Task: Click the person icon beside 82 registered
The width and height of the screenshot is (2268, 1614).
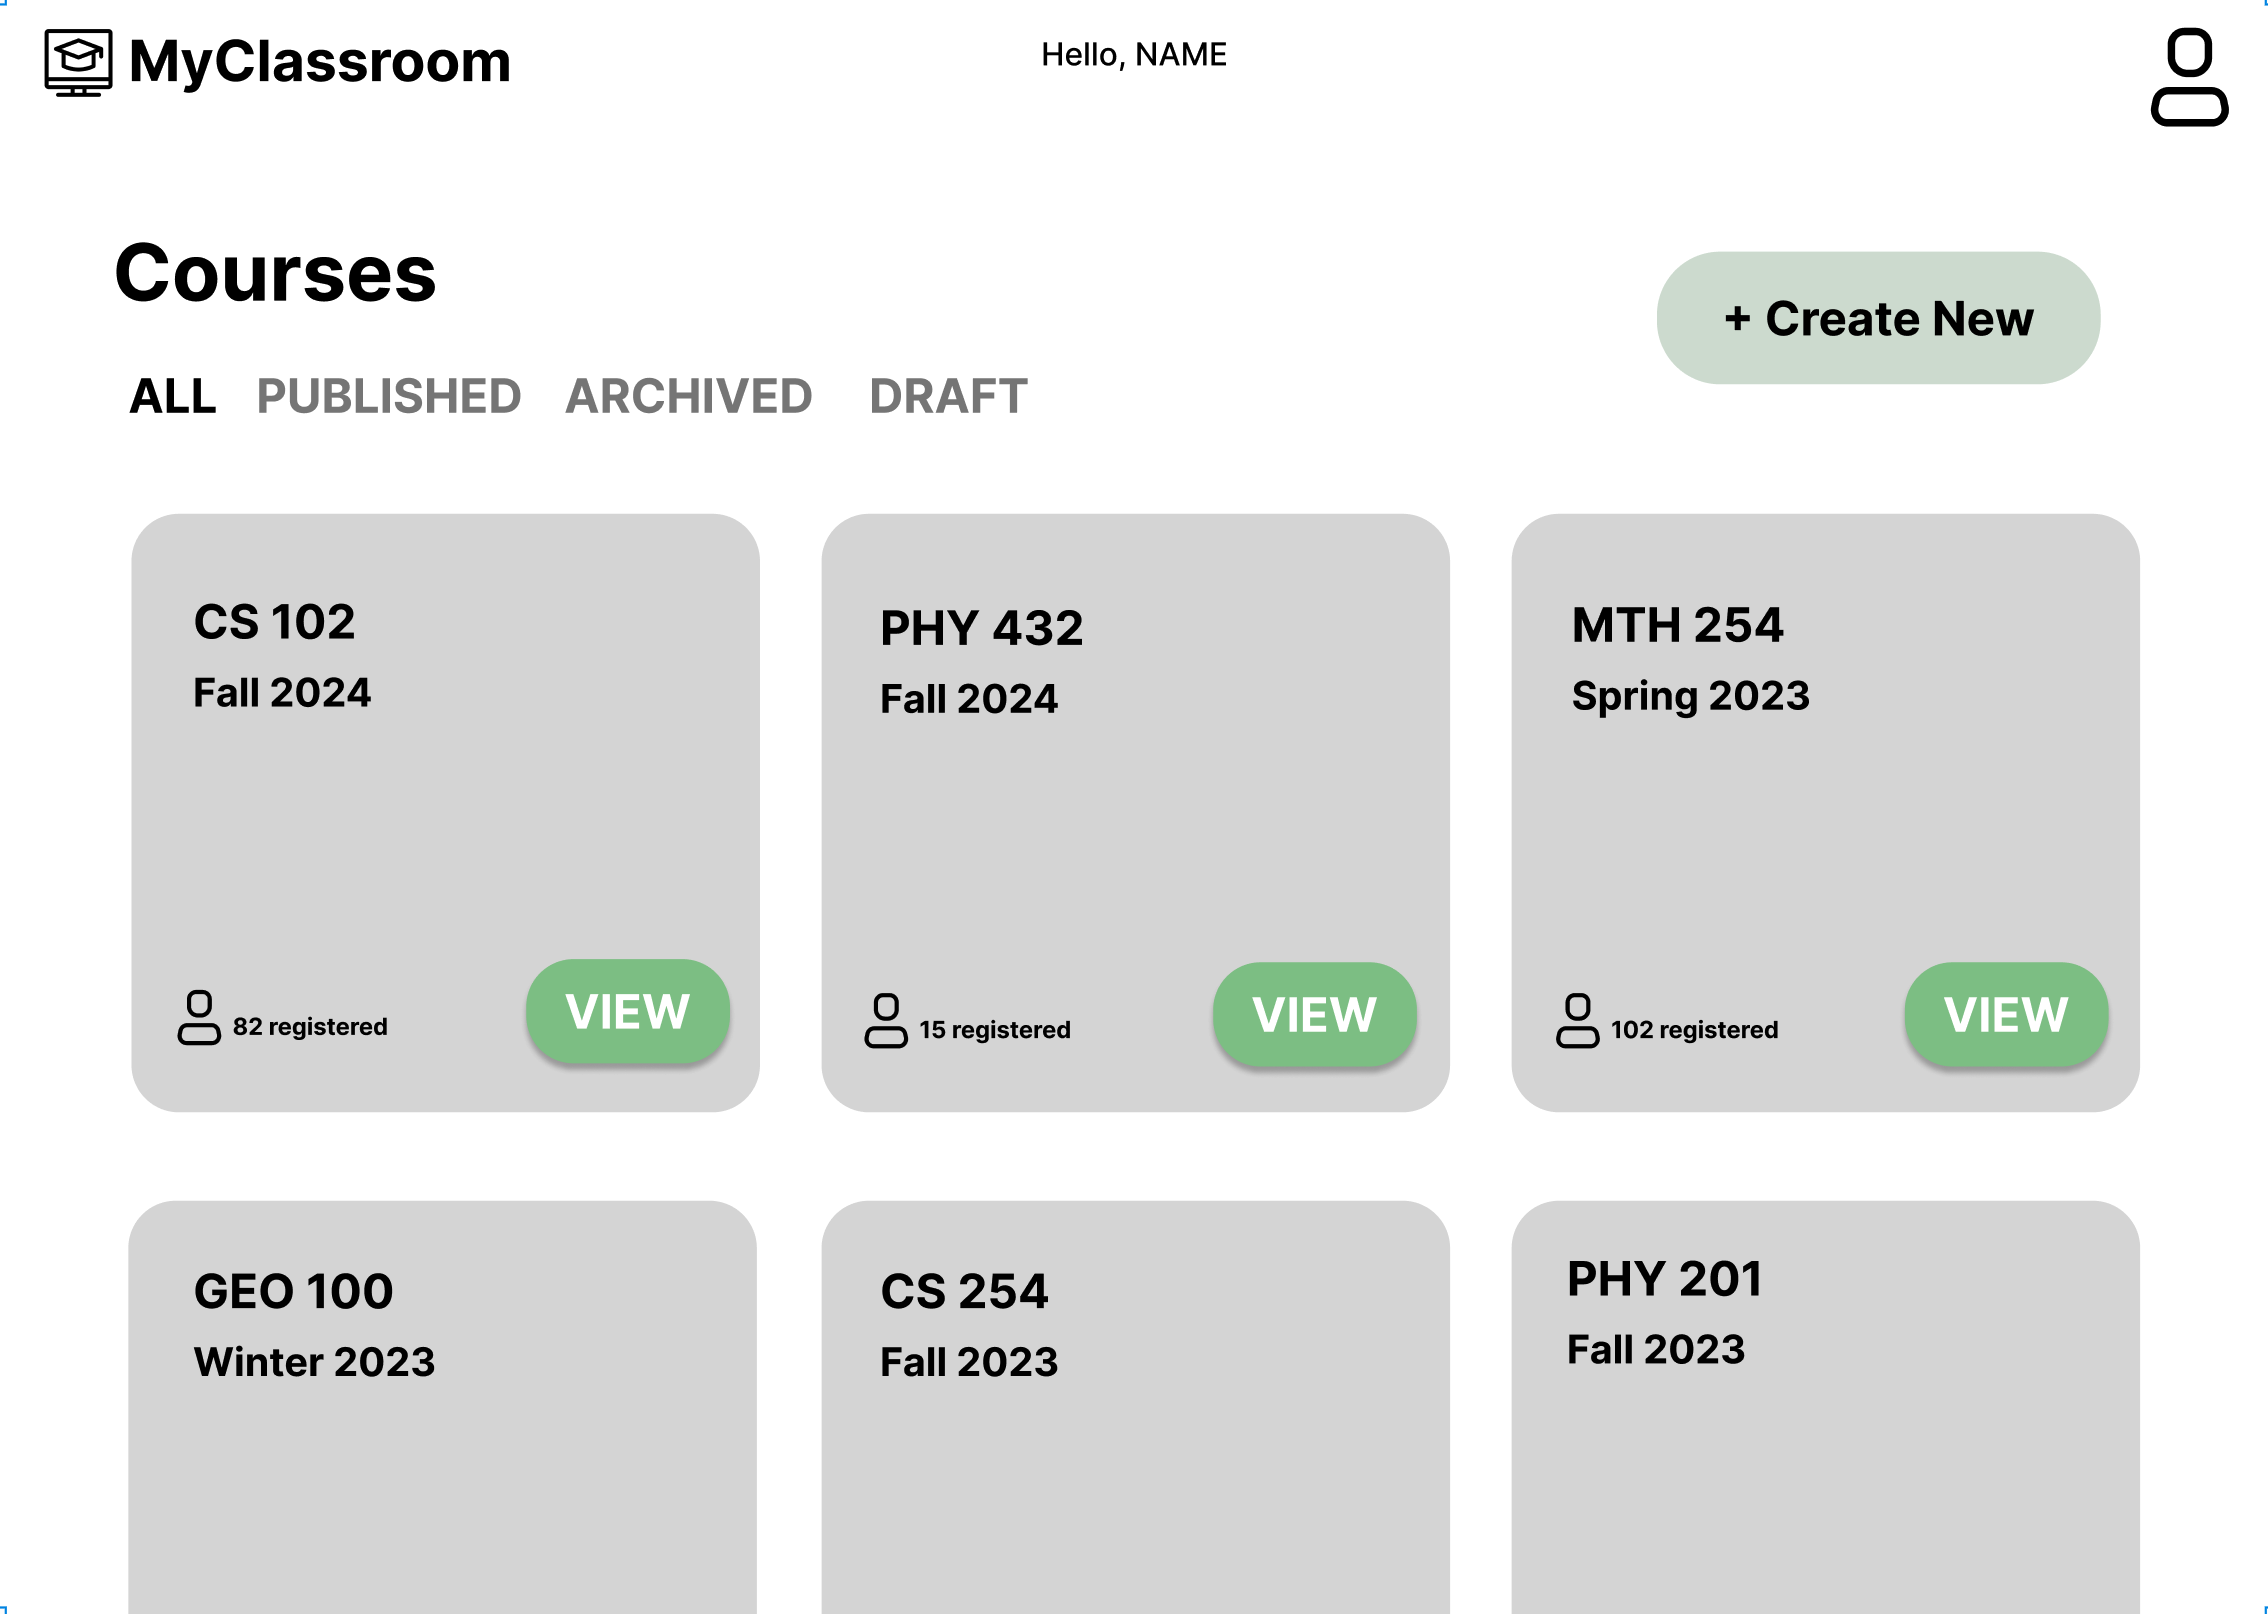Action: pyautogui.click(x=199, y=1017)
